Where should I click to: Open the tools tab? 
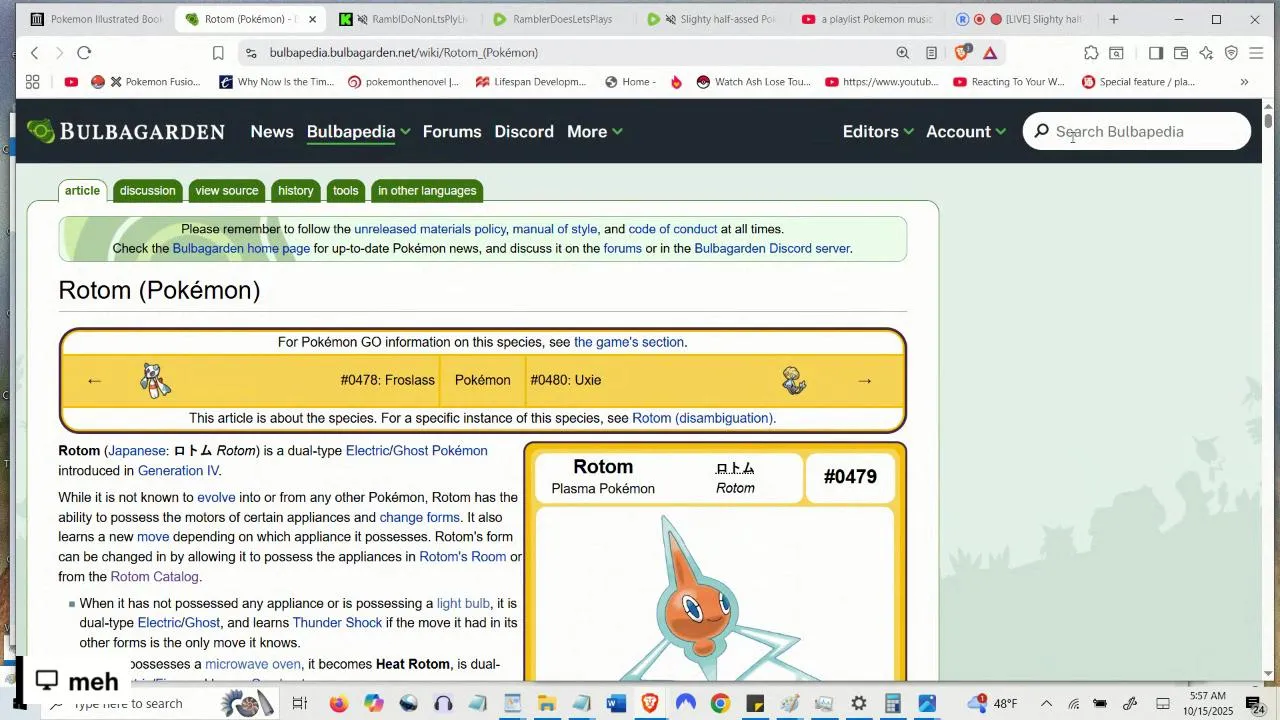346,191
